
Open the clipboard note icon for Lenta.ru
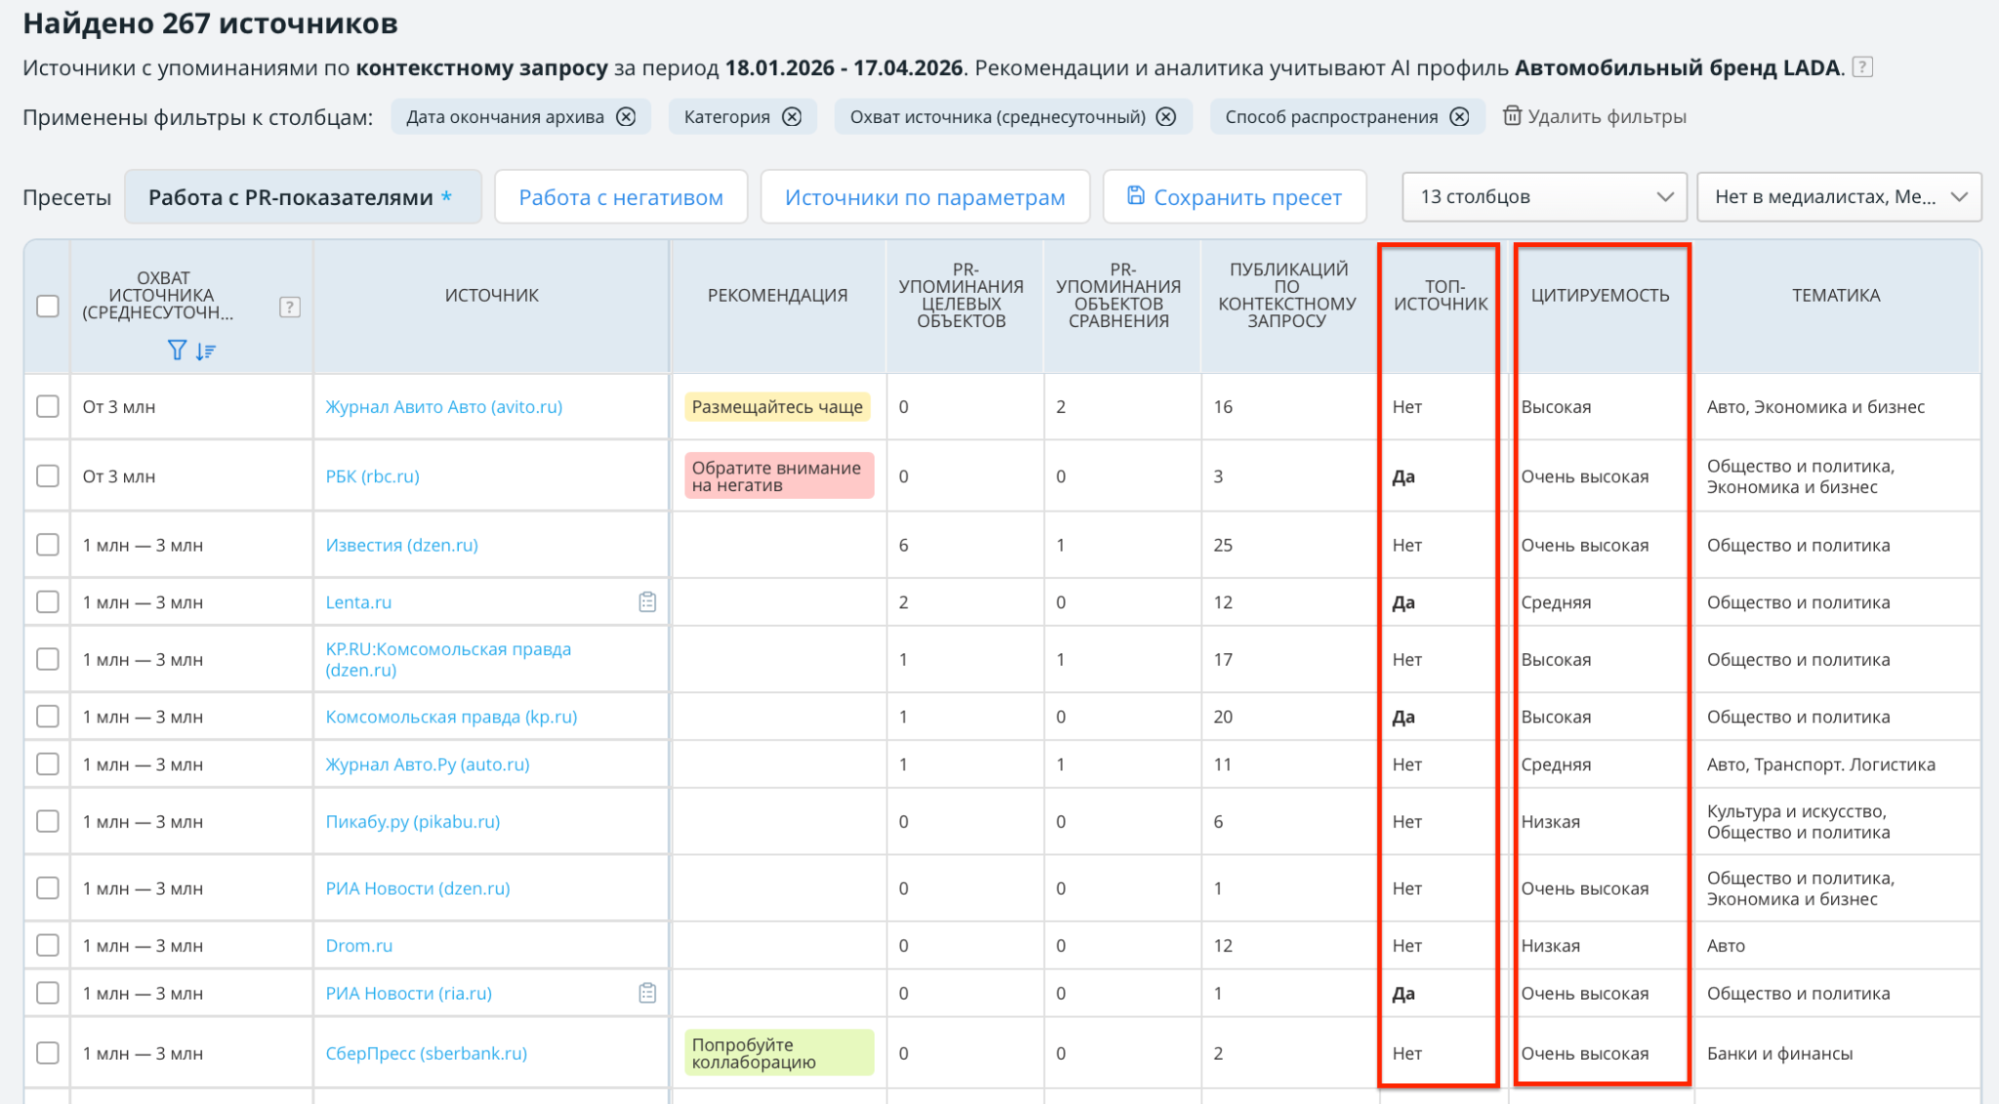[648, 602]
